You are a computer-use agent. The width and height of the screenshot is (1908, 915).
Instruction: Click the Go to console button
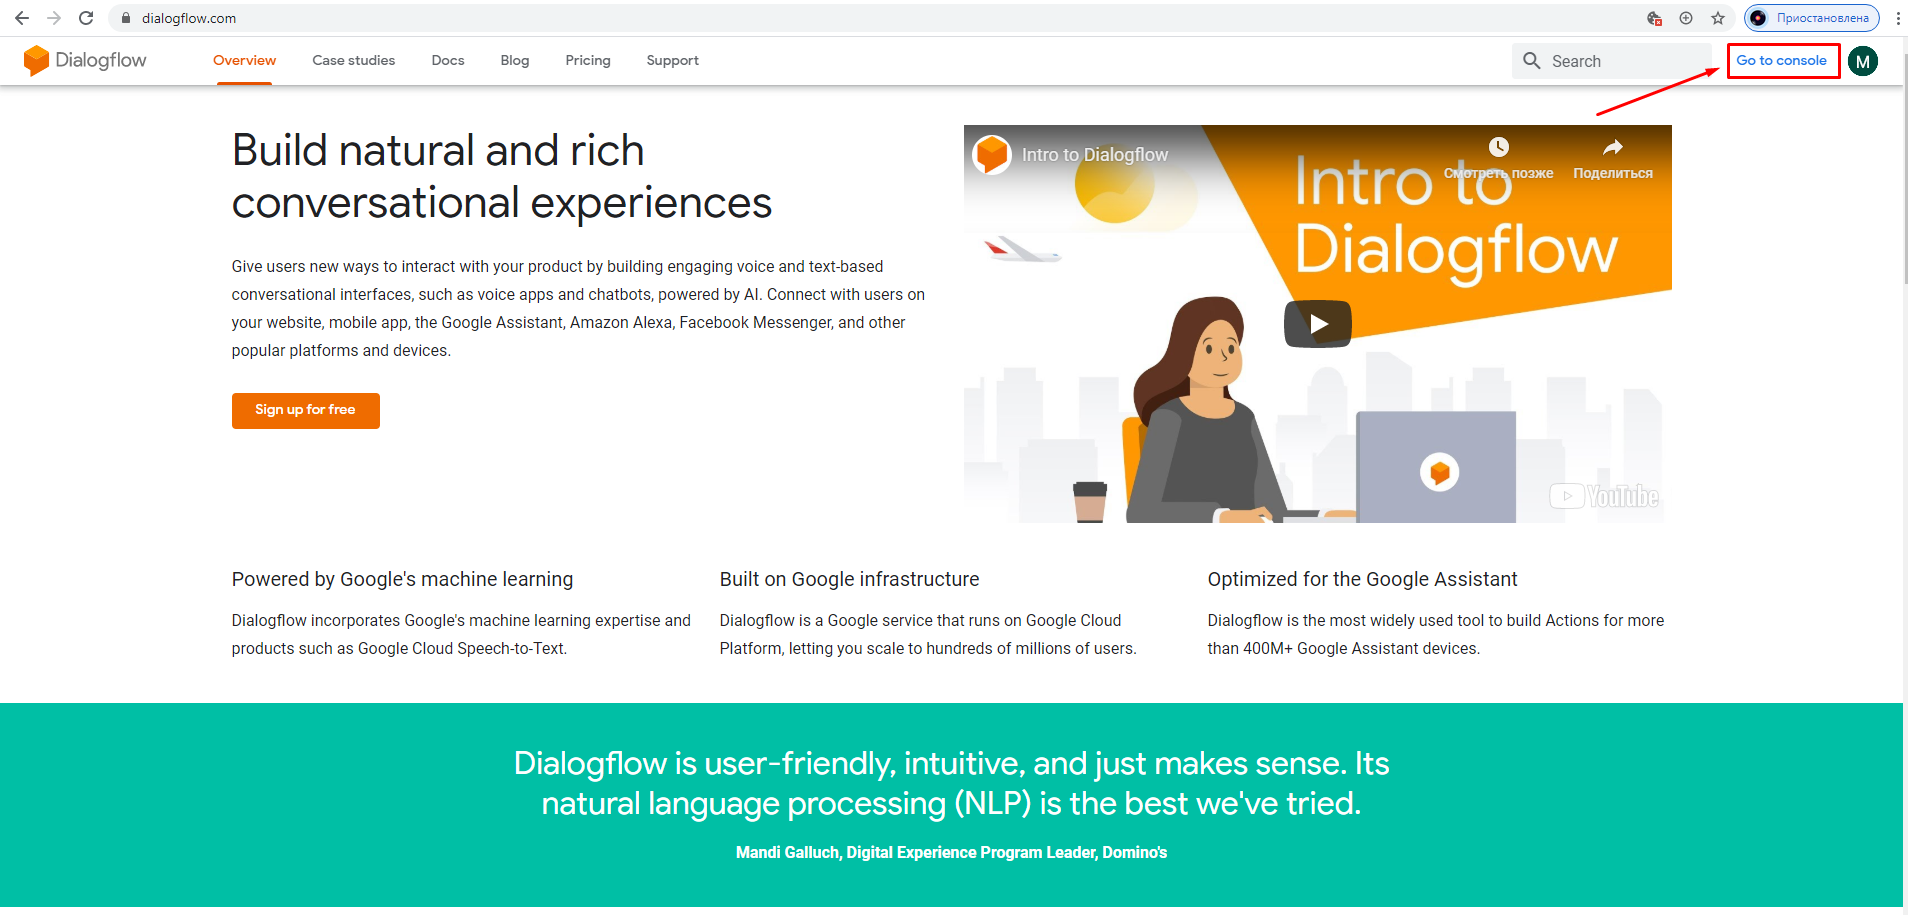1782,60
